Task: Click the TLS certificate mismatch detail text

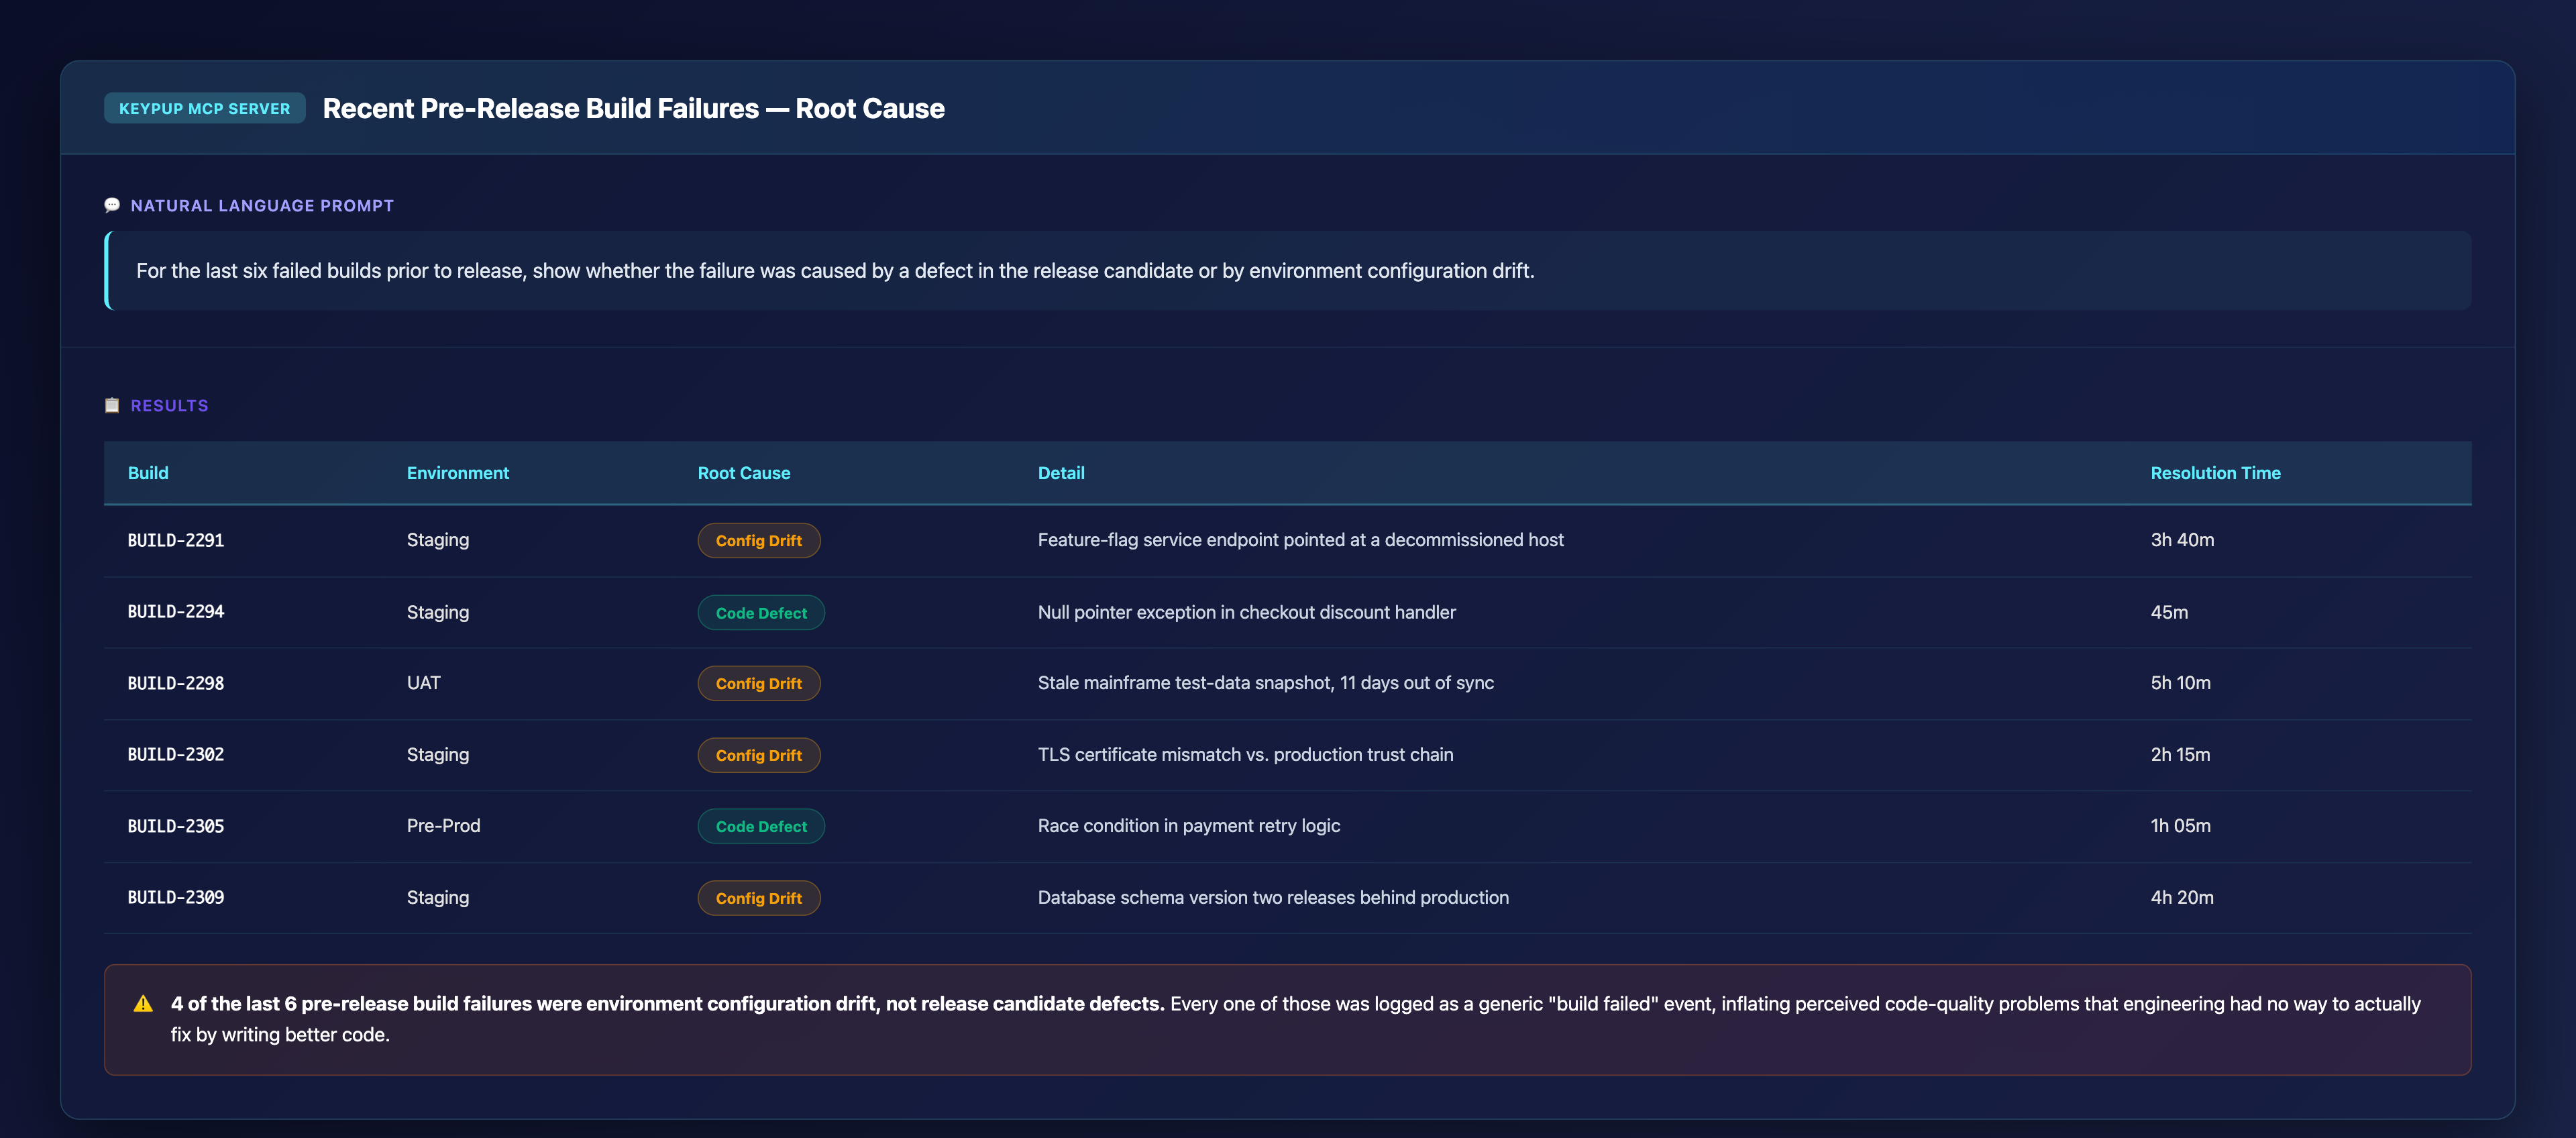Action: [1245, 755]
